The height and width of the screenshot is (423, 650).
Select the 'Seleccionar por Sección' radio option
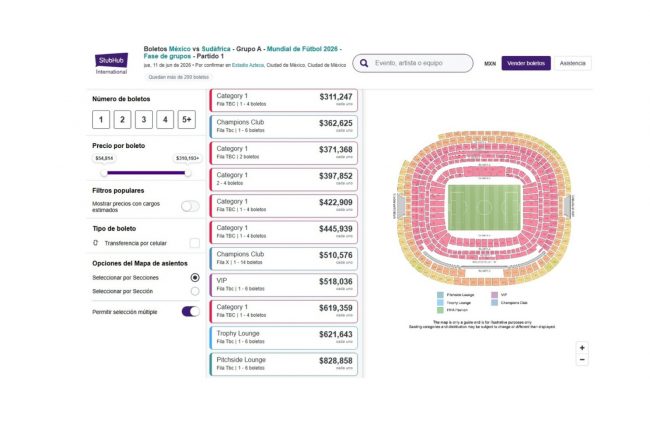194,291
